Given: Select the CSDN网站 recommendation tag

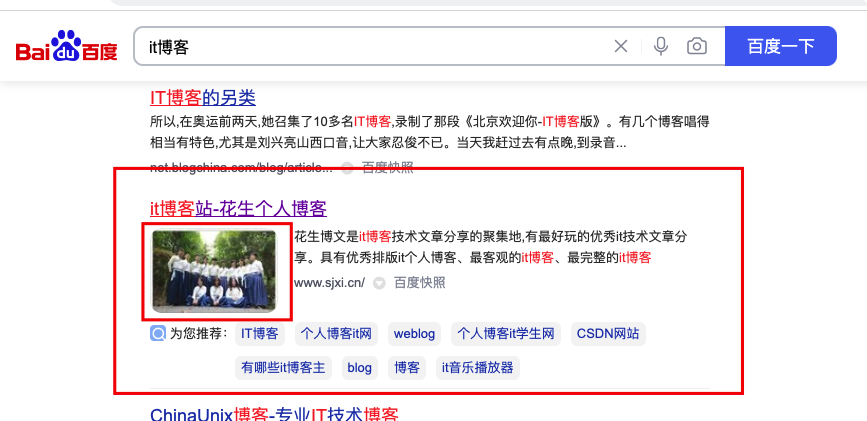Looking at the screenshot, I should pyautogui.click(x=608, y=334).
